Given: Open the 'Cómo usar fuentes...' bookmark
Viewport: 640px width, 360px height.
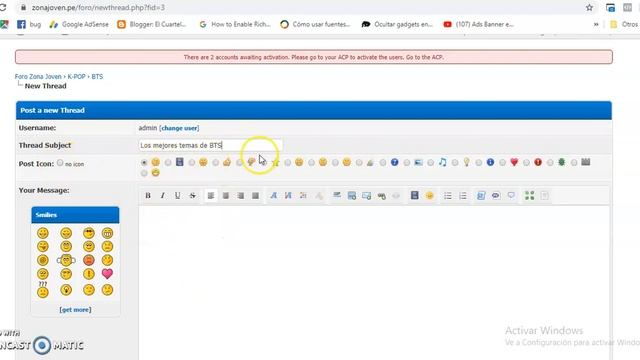Looking at the screenshot, I should click(315, 24).
